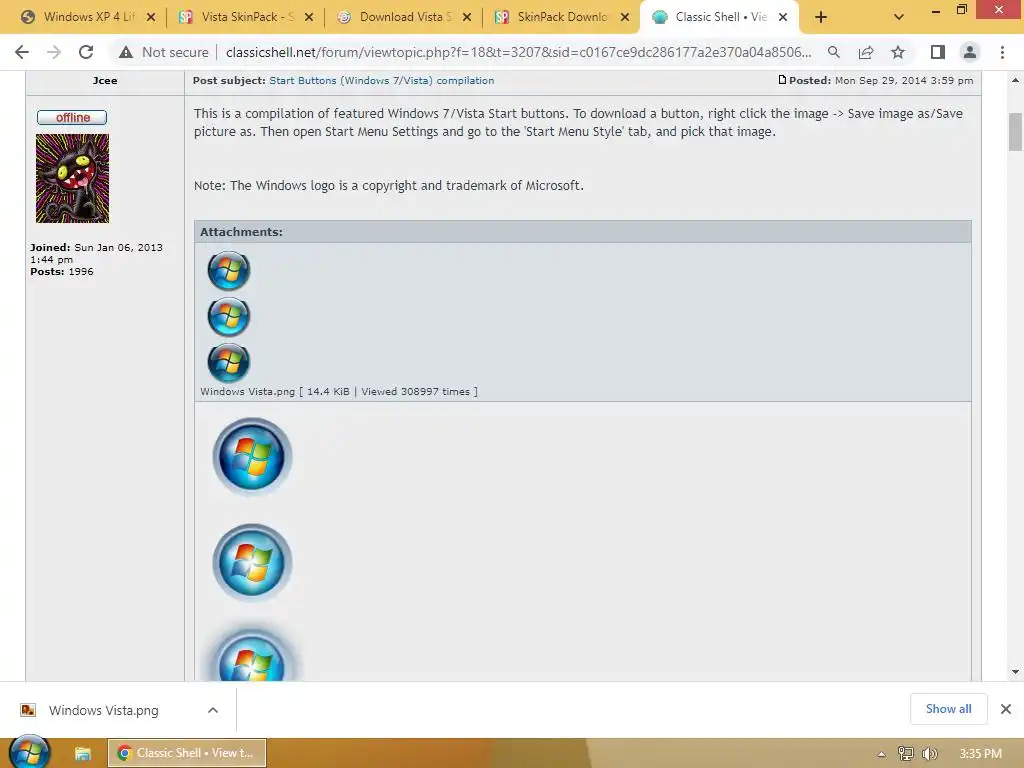The image size is (1024, 768).
Task: Click the 3:35 PM taskbar clock
Action: coord(980,754)
